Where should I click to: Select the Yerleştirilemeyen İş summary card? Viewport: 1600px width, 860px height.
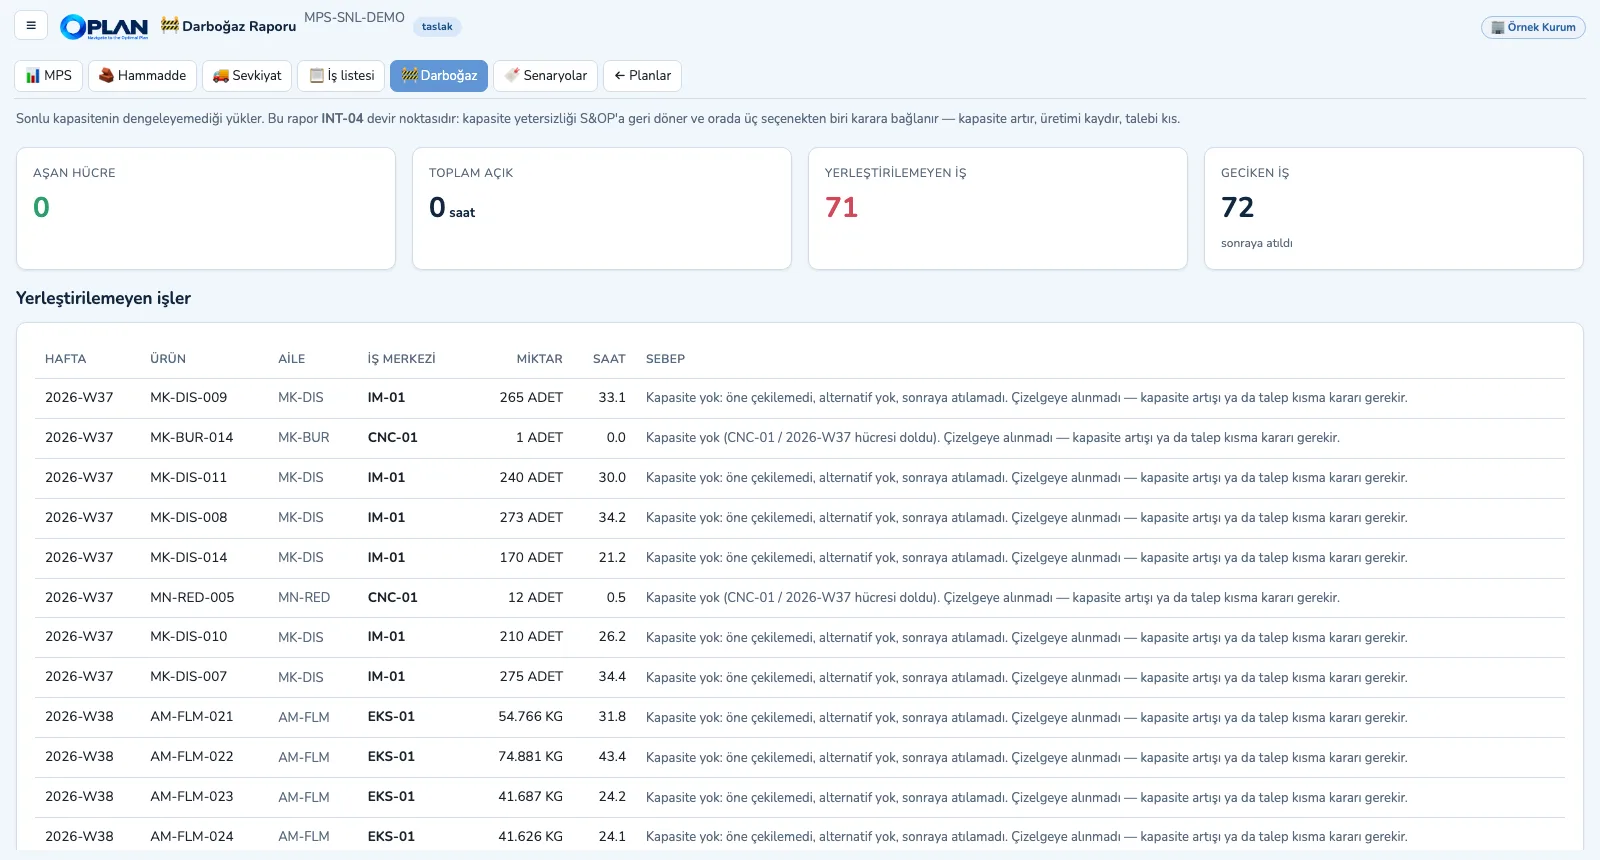(x=998, y=209)
